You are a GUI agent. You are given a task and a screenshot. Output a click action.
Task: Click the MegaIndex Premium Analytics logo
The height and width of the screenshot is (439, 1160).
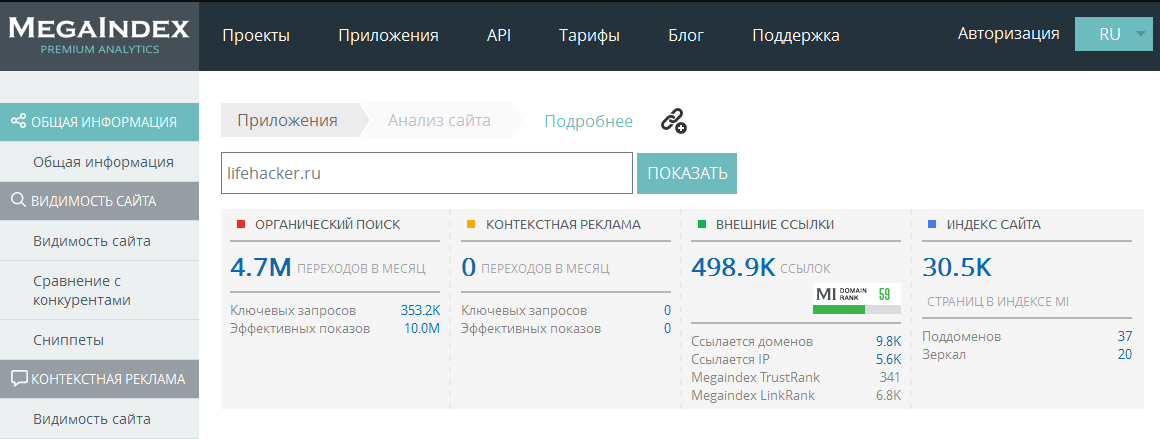(x=99, y=36)
